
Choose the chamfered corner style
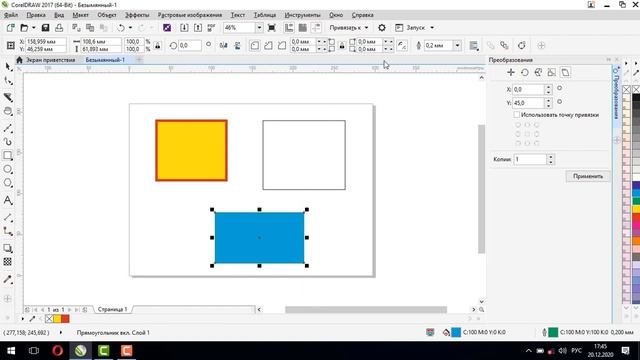pyautogui.click(x=282, y=45)
